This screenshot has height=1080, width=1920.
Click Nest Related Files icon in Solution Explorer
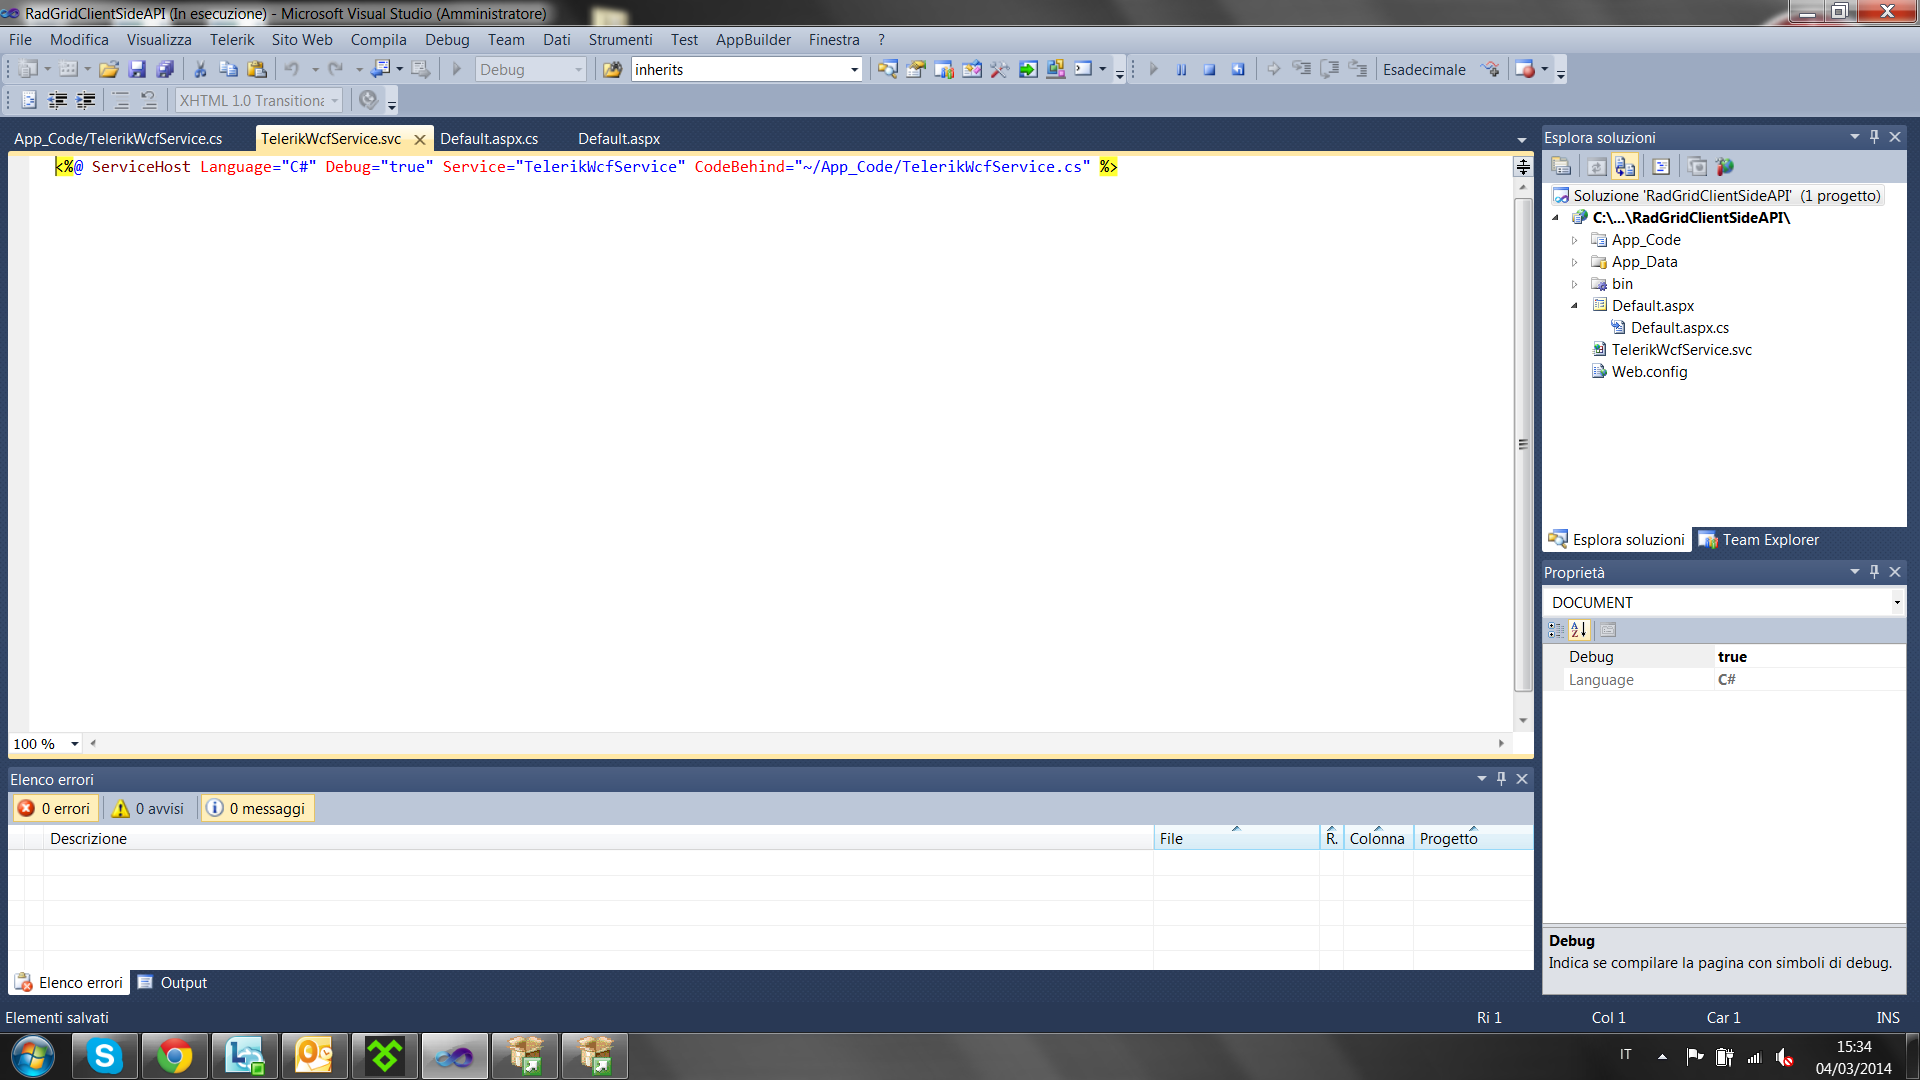[1625, 166]
